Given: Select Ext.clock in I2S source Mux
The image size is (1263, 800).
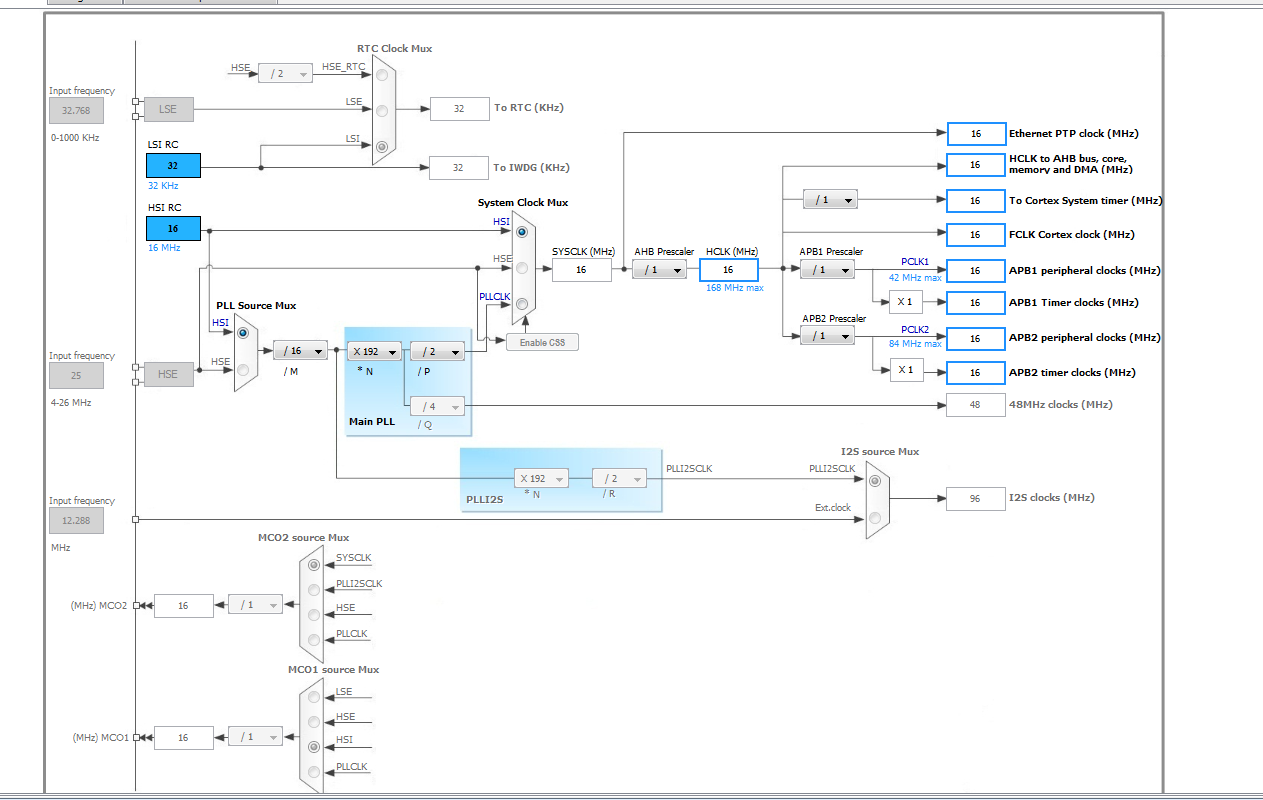Looking at the screenshot, I should click(875, 517).
